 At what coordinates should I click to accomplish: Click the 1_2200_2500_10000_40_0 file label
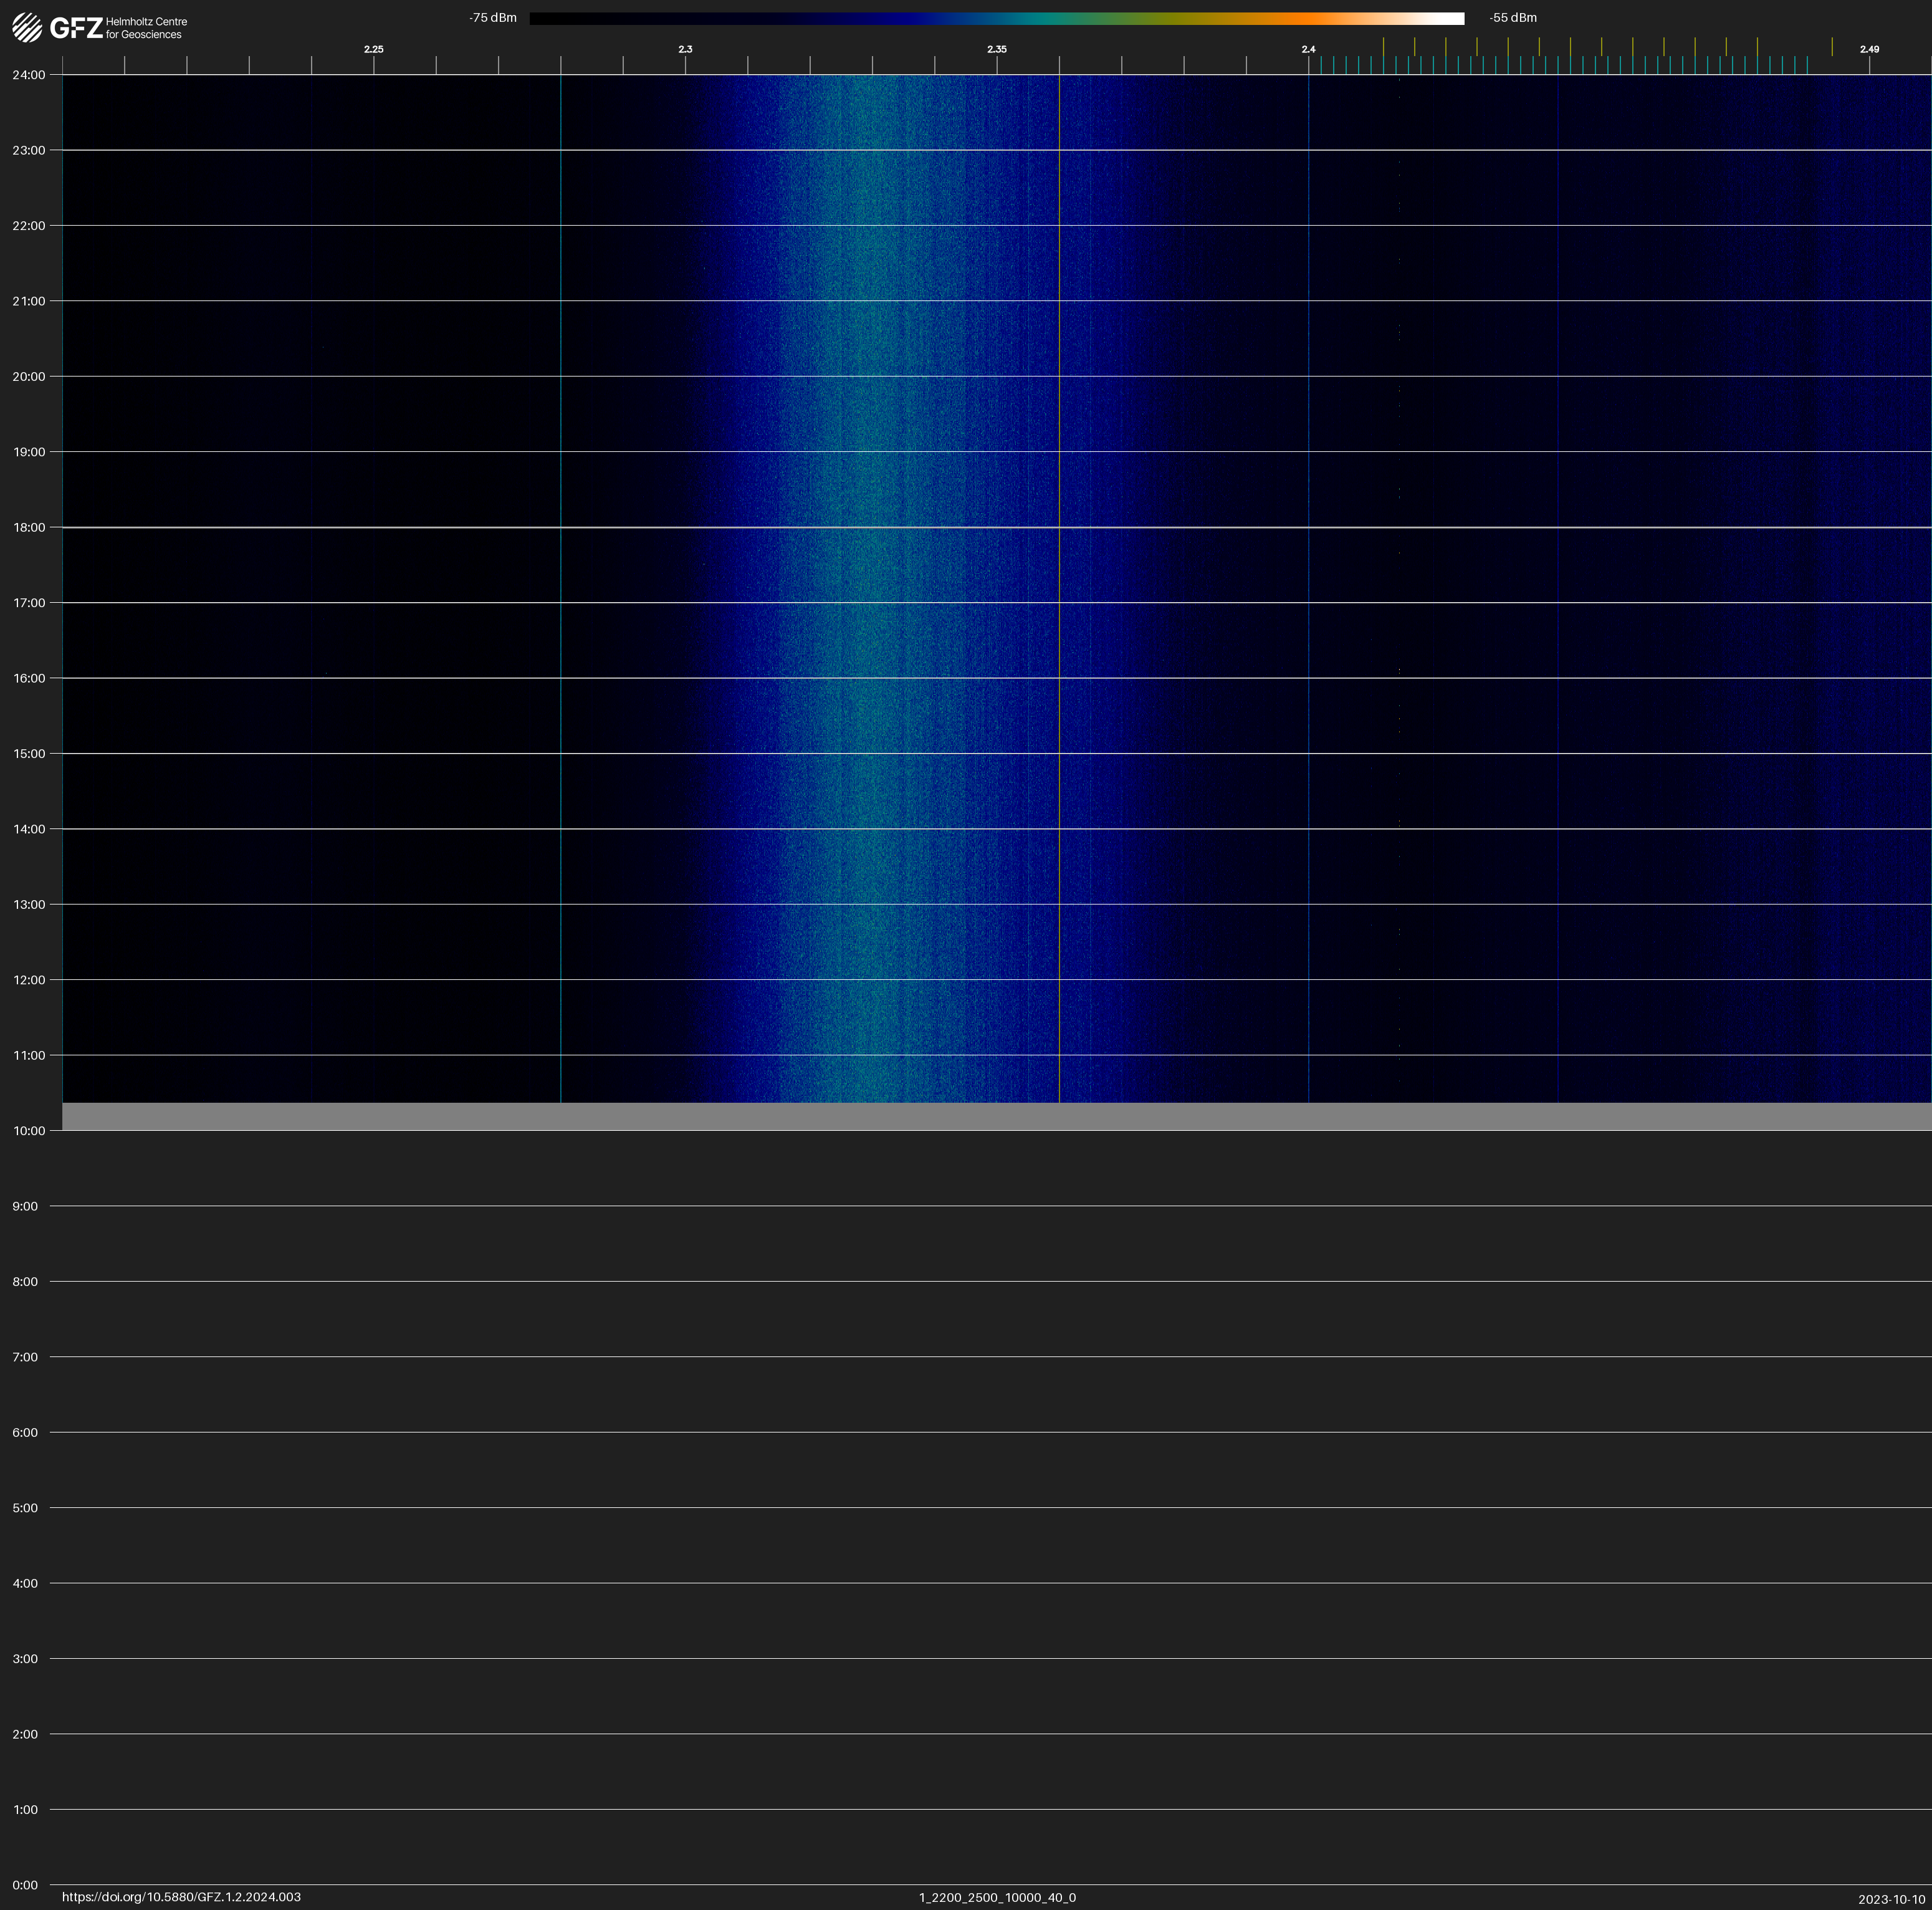997,1897
